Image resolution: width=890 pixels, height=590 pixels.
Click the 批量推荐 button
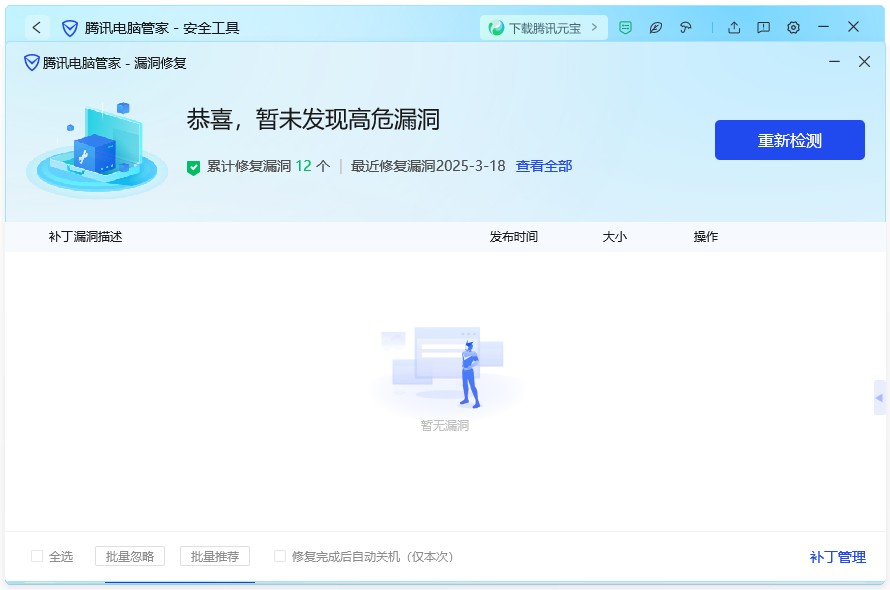pyautogui.click(x=215, y=556)
